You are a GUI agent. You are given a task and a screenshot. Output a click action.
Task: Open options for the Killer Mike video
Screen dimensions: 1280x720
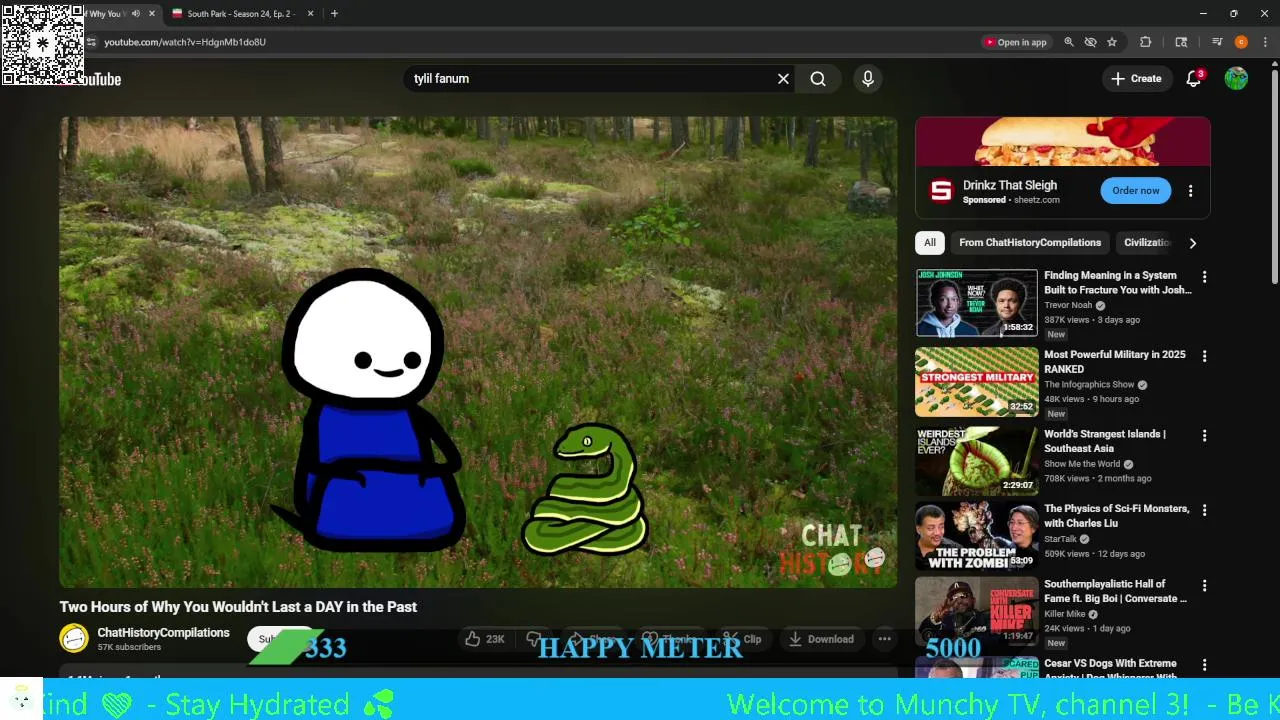click(1204, 585)
